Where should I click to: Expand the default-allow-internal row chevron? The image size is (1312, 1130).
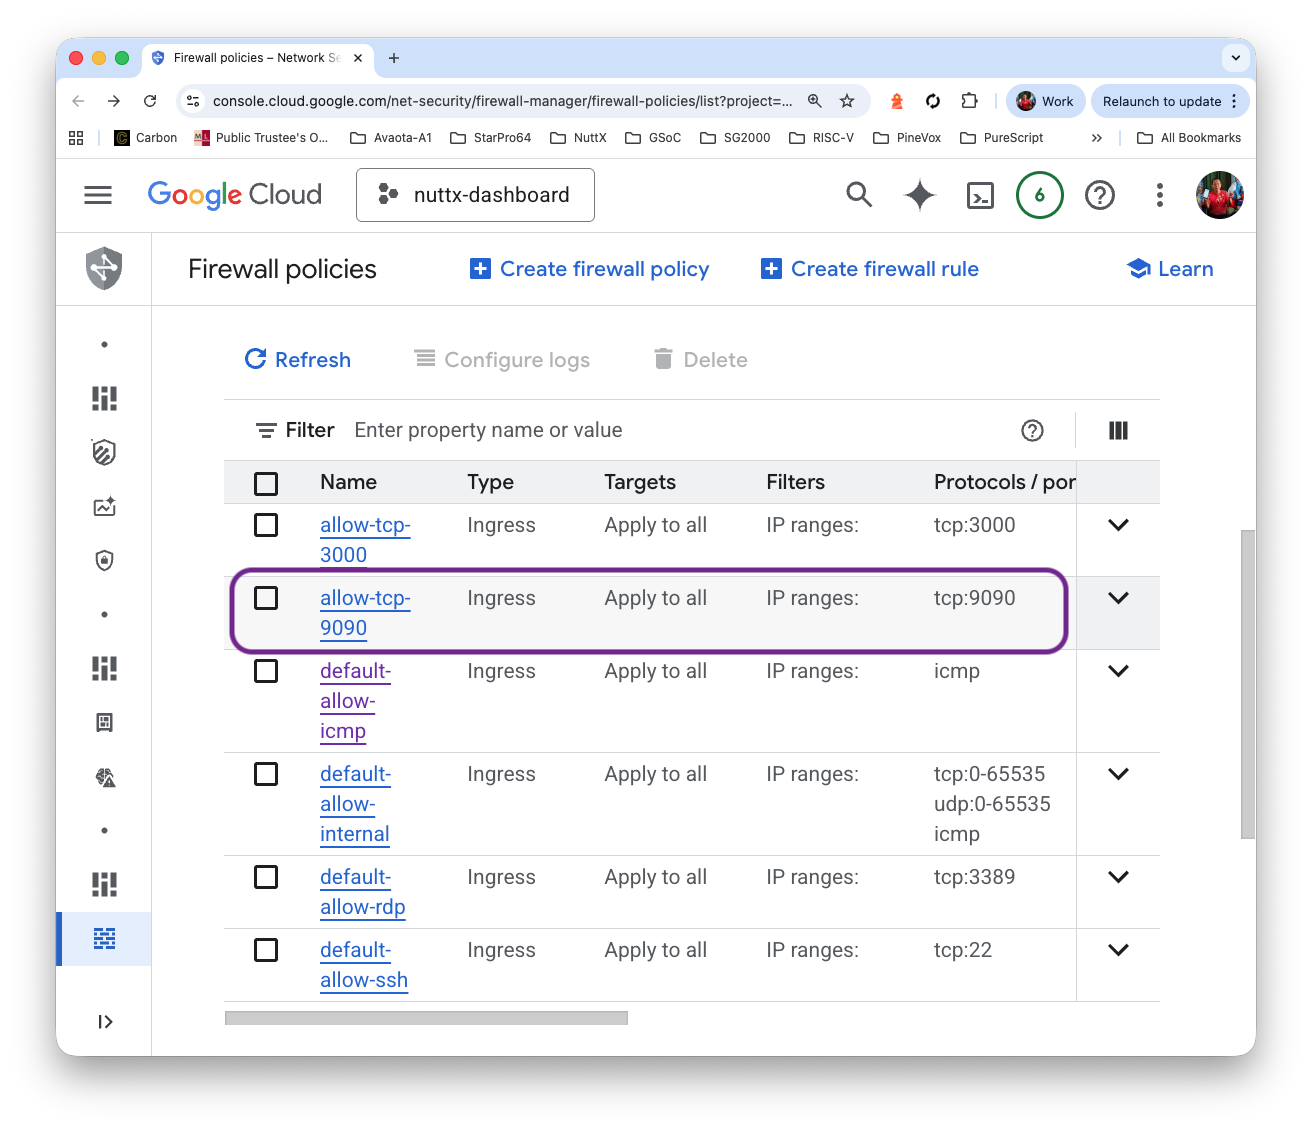pyautogui.click(x=1118, y=774)
